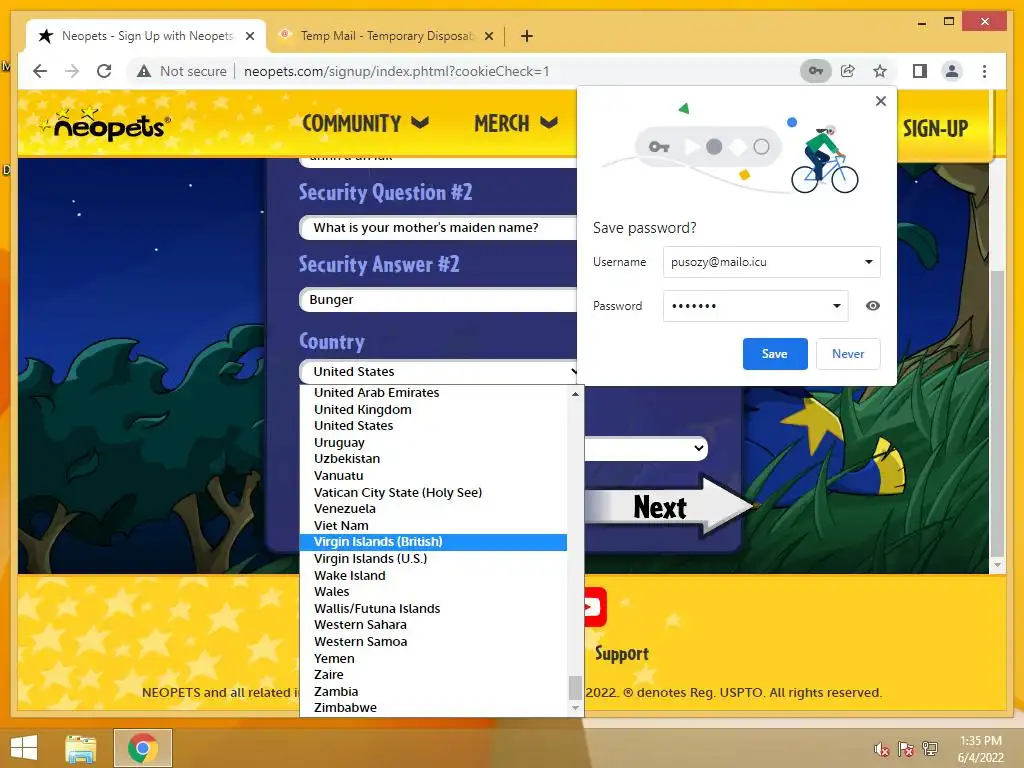This screenshot has height=768, width=1024.
Task: Click Security Answer #2 field with Bunger
Action: [x=438, y=300]
